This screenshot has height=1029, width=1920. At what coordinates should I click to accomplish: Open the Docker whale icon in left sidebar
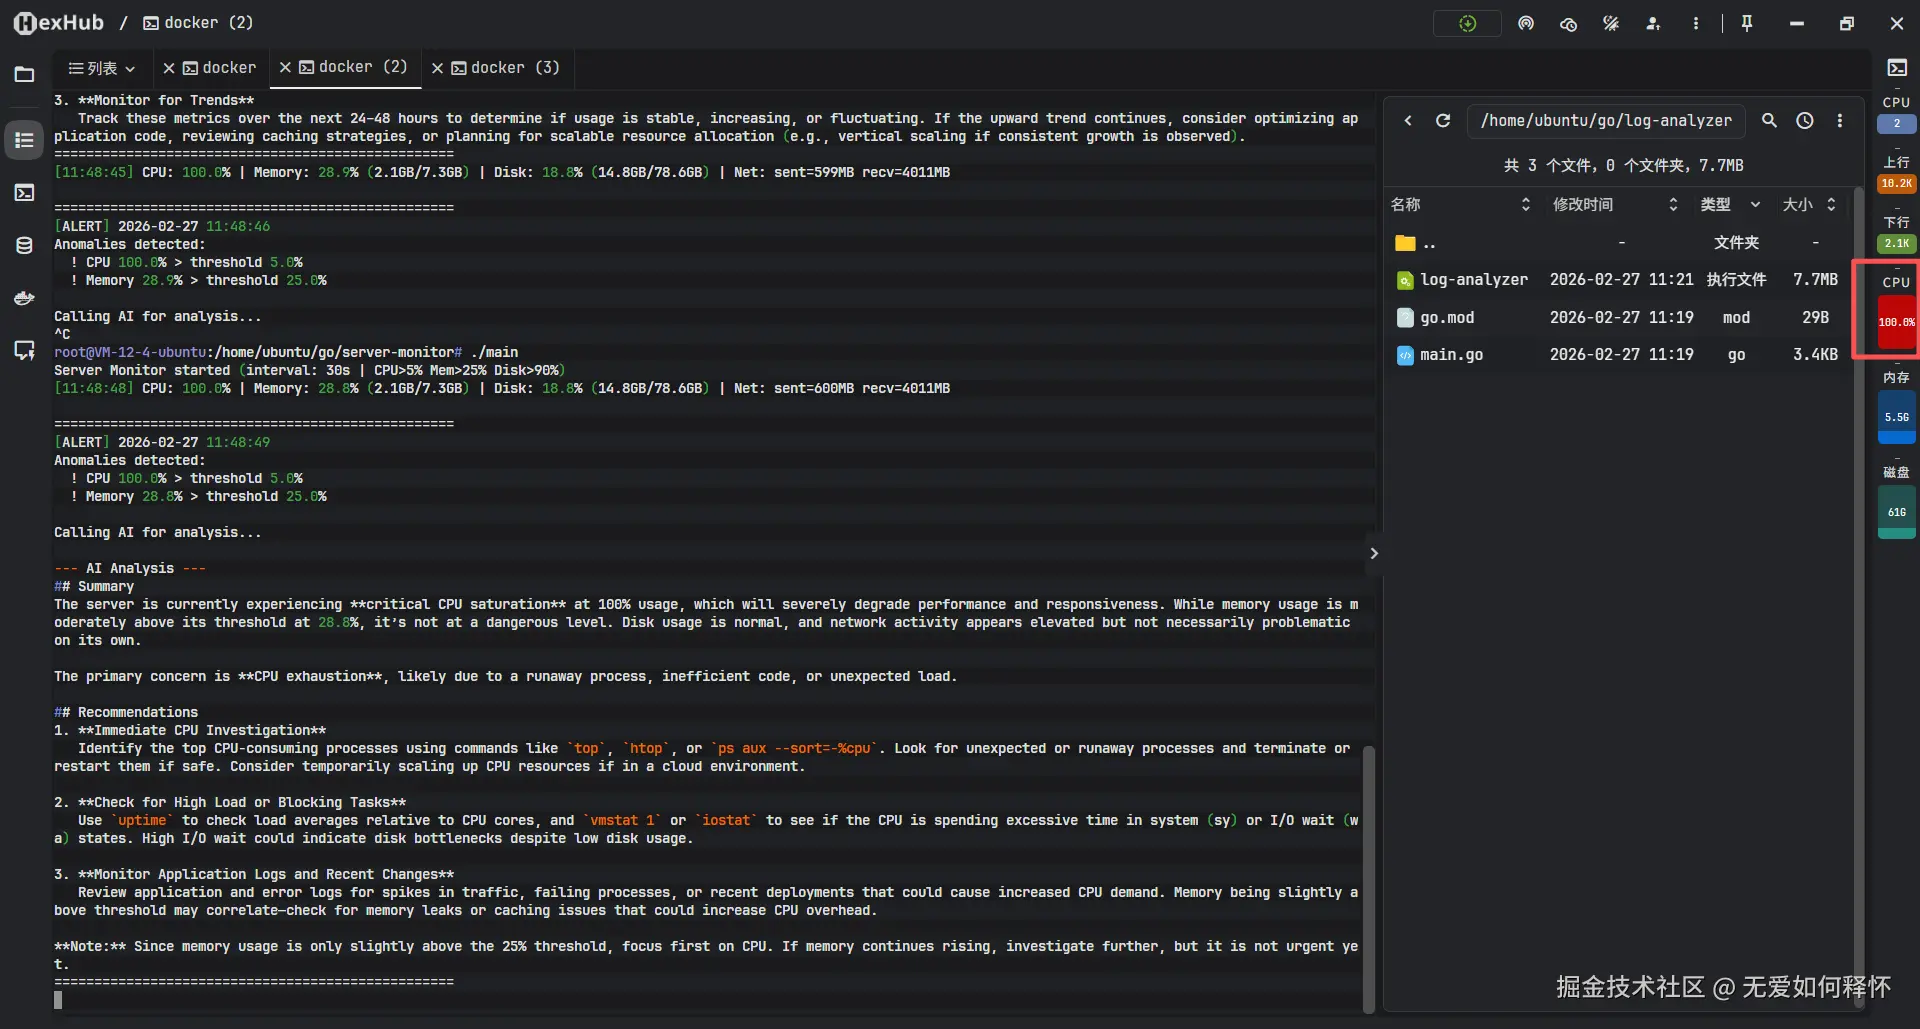point(25,298)
